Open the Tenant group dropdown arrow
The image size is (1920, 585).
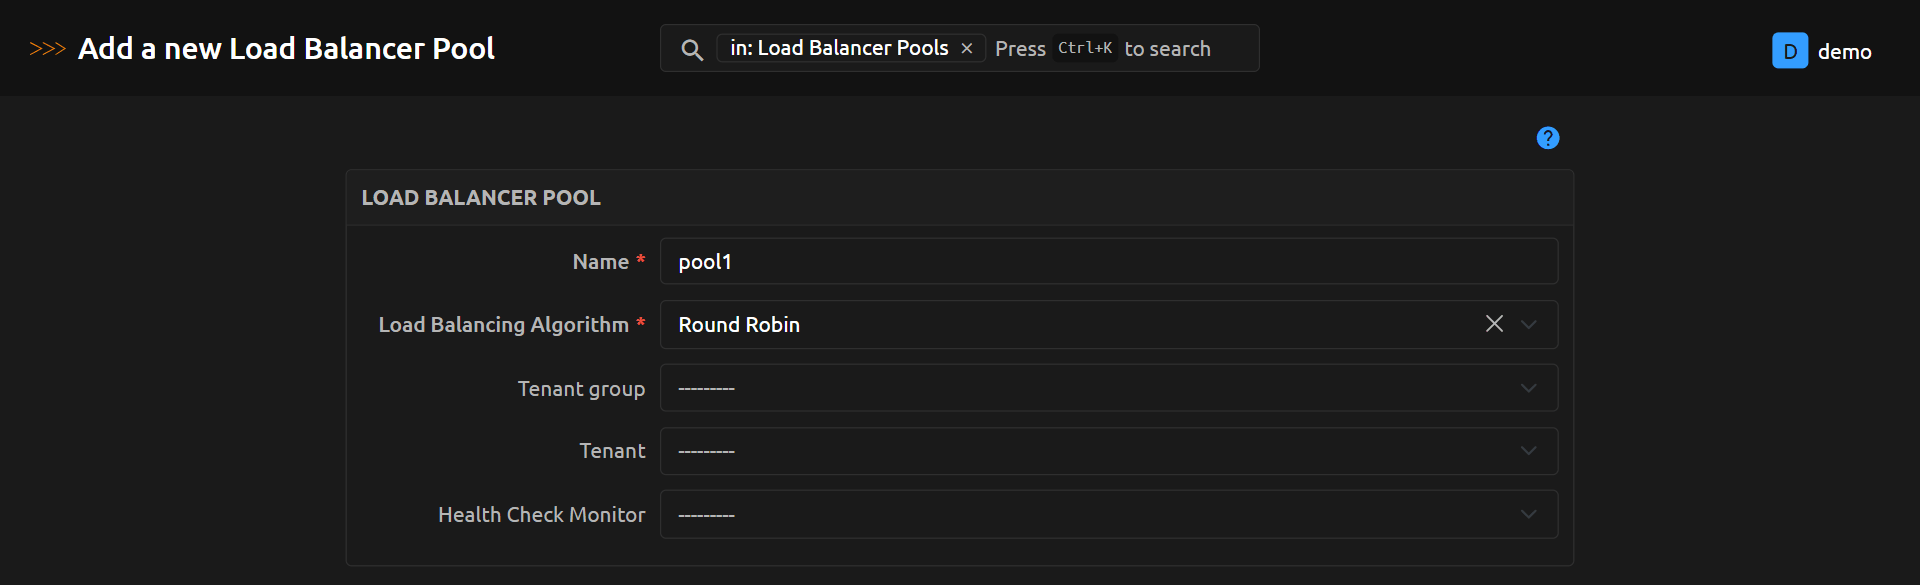point(1528,388)
